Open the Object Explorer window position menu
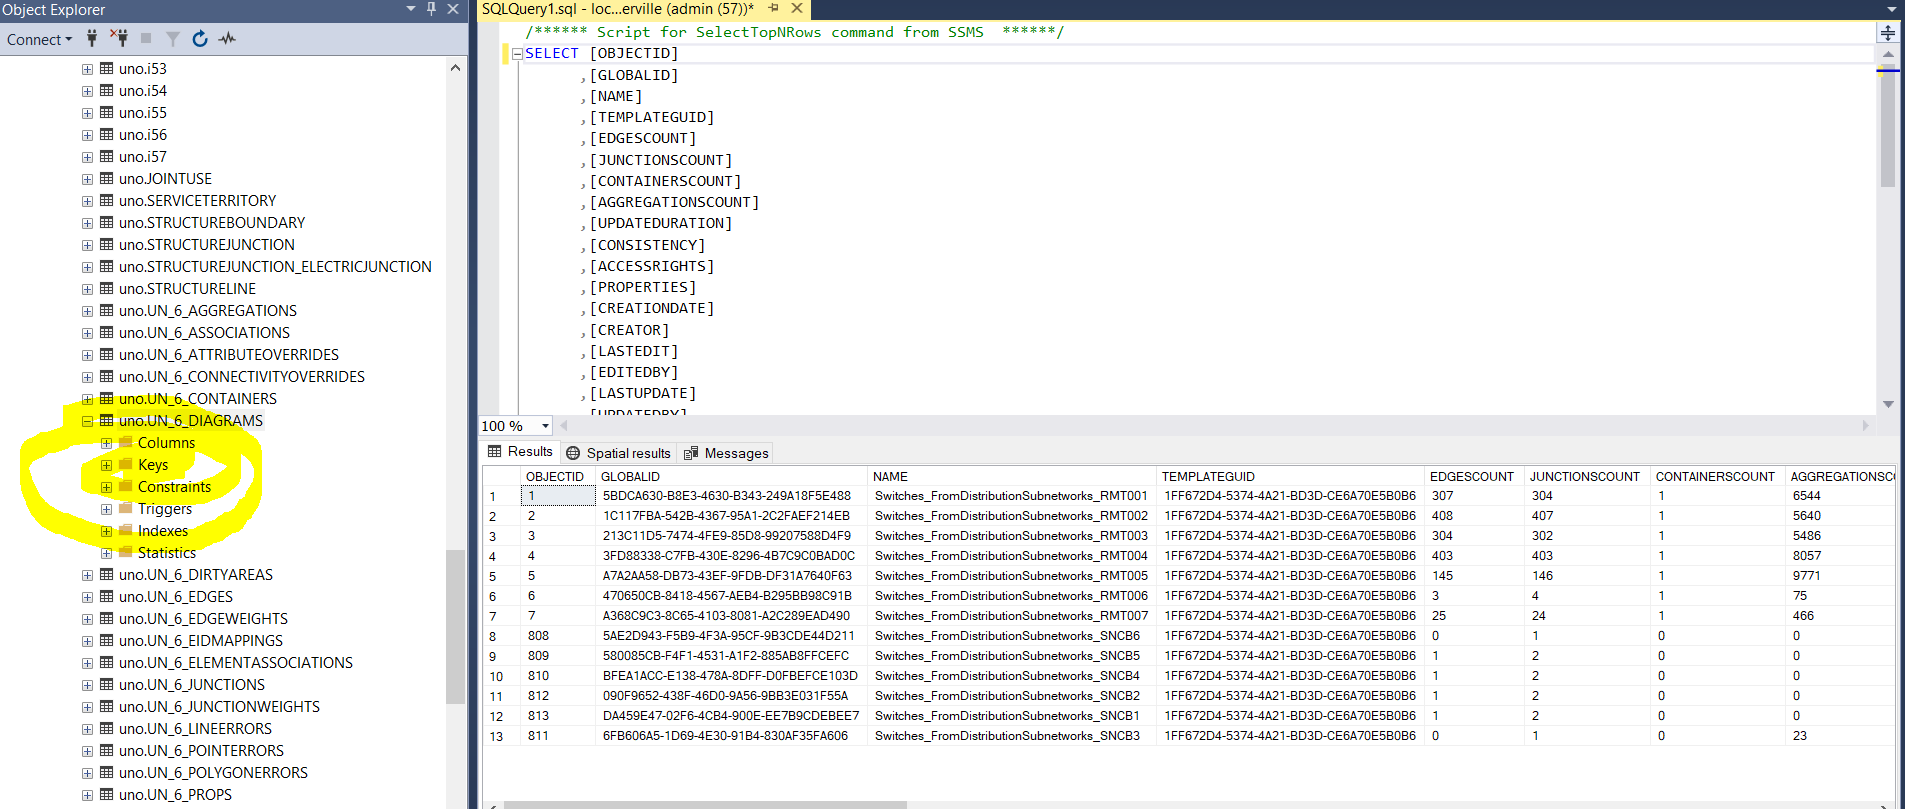1905x809 pixels. 411,9
